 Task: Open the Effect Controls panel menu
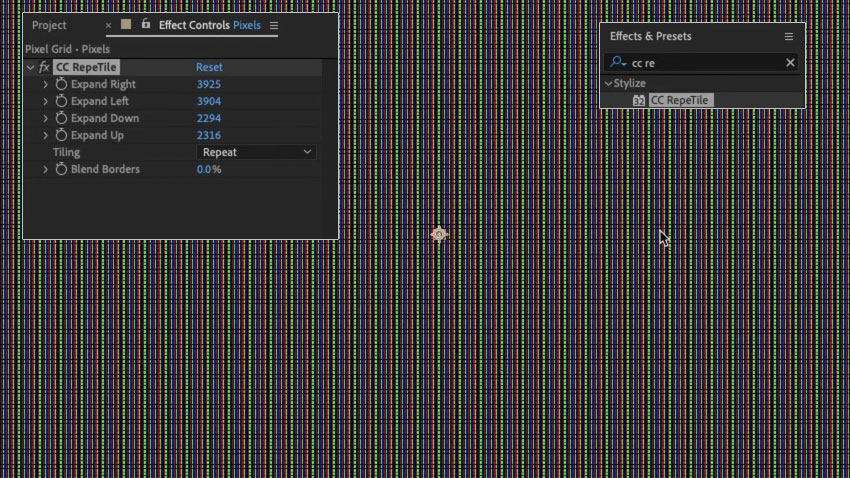tap(274, 25)
